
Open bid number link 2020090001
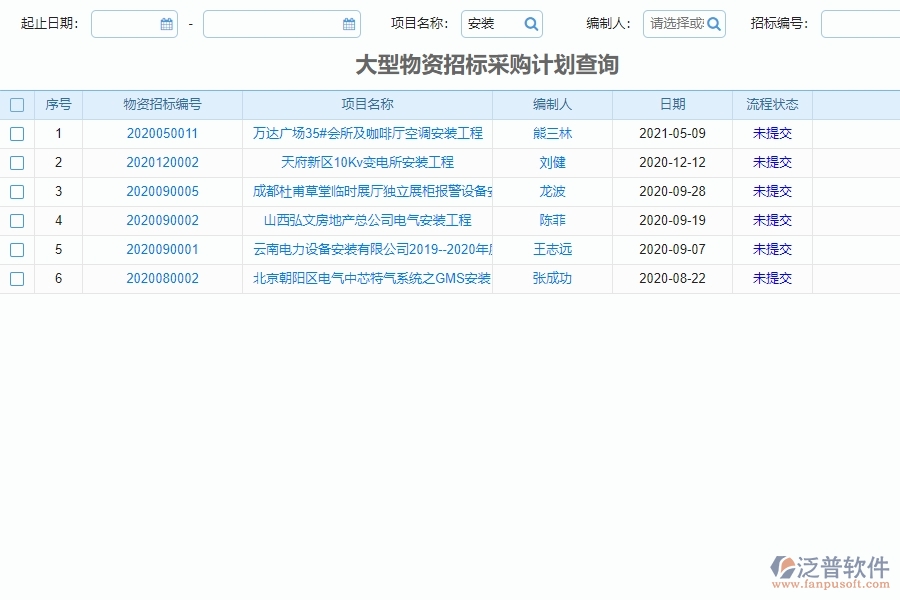coord(165,249)
